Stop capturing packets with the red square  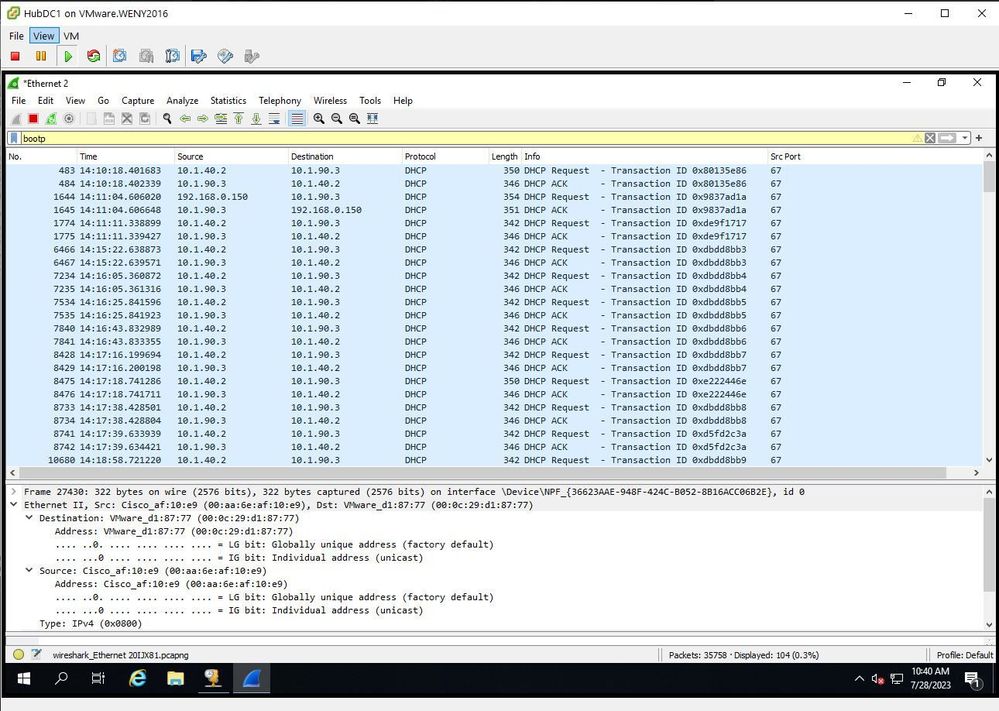point(33,118)
